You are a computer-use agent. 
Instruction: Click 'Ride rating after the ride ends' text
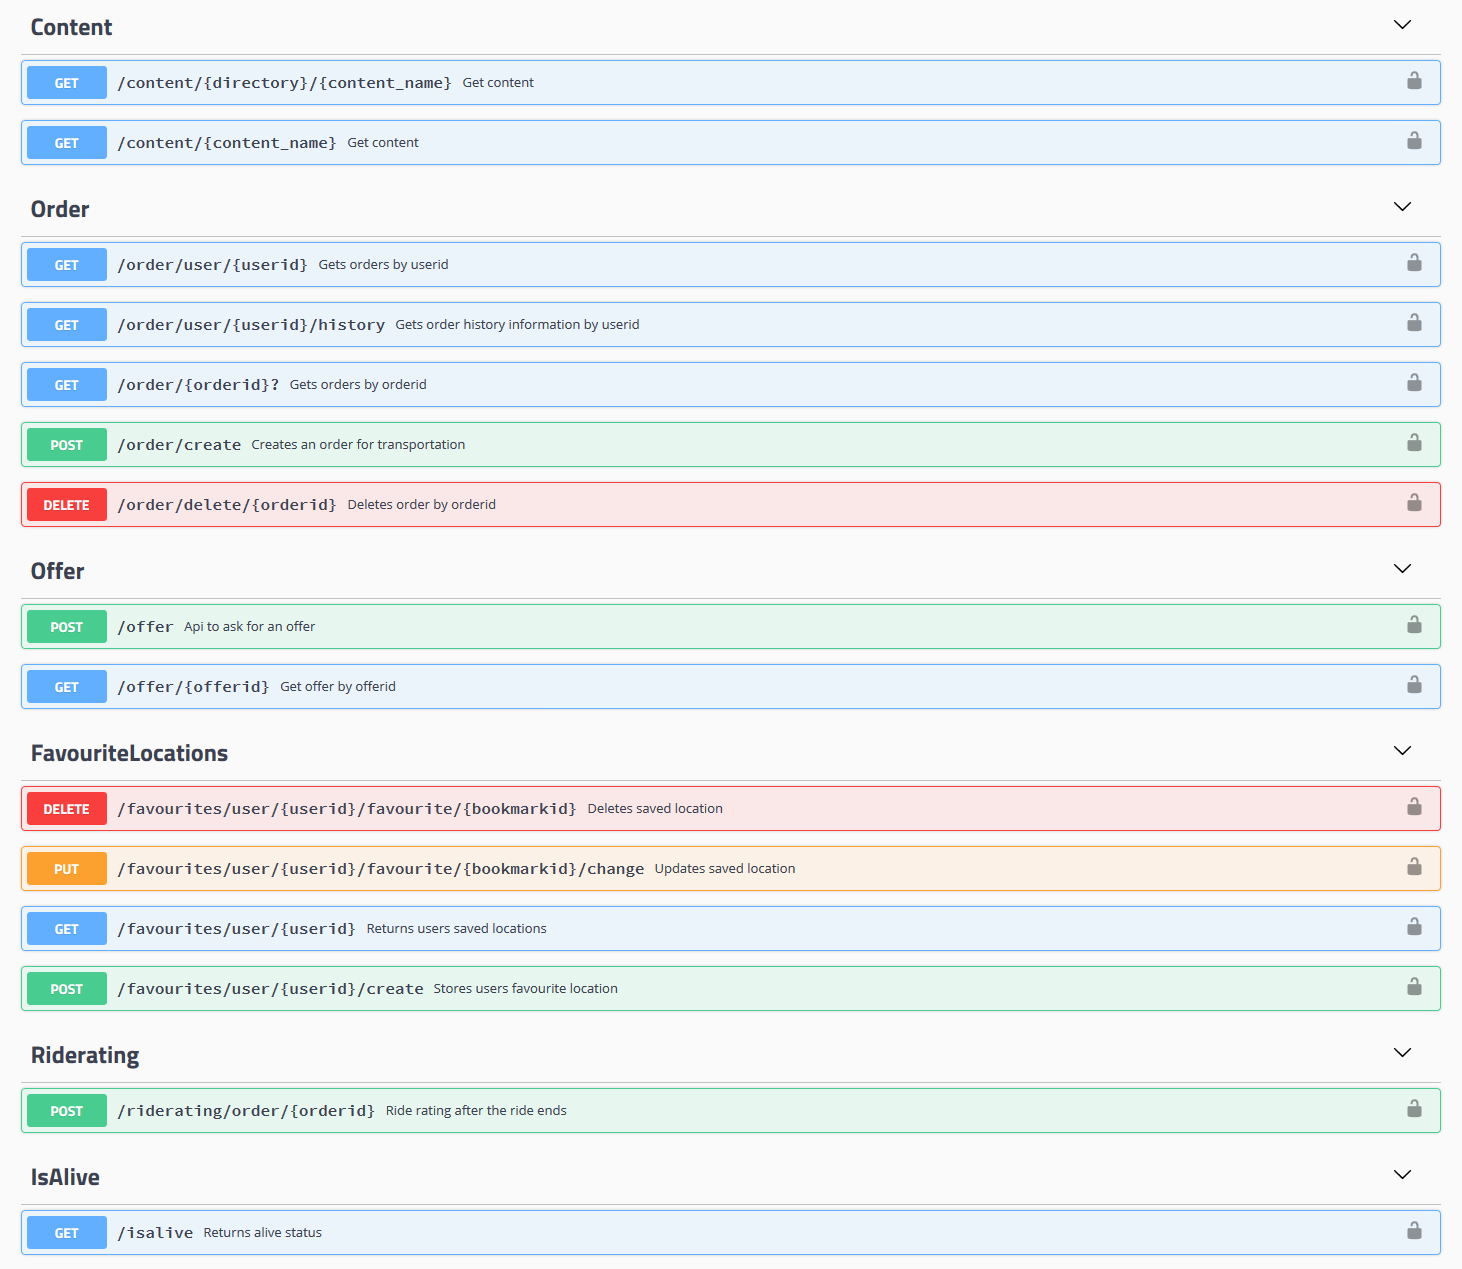[476, 1111]
